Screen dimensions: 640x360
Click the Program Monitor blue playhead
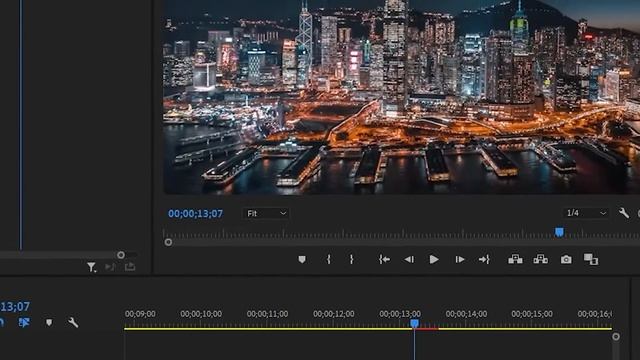point(559,232)
